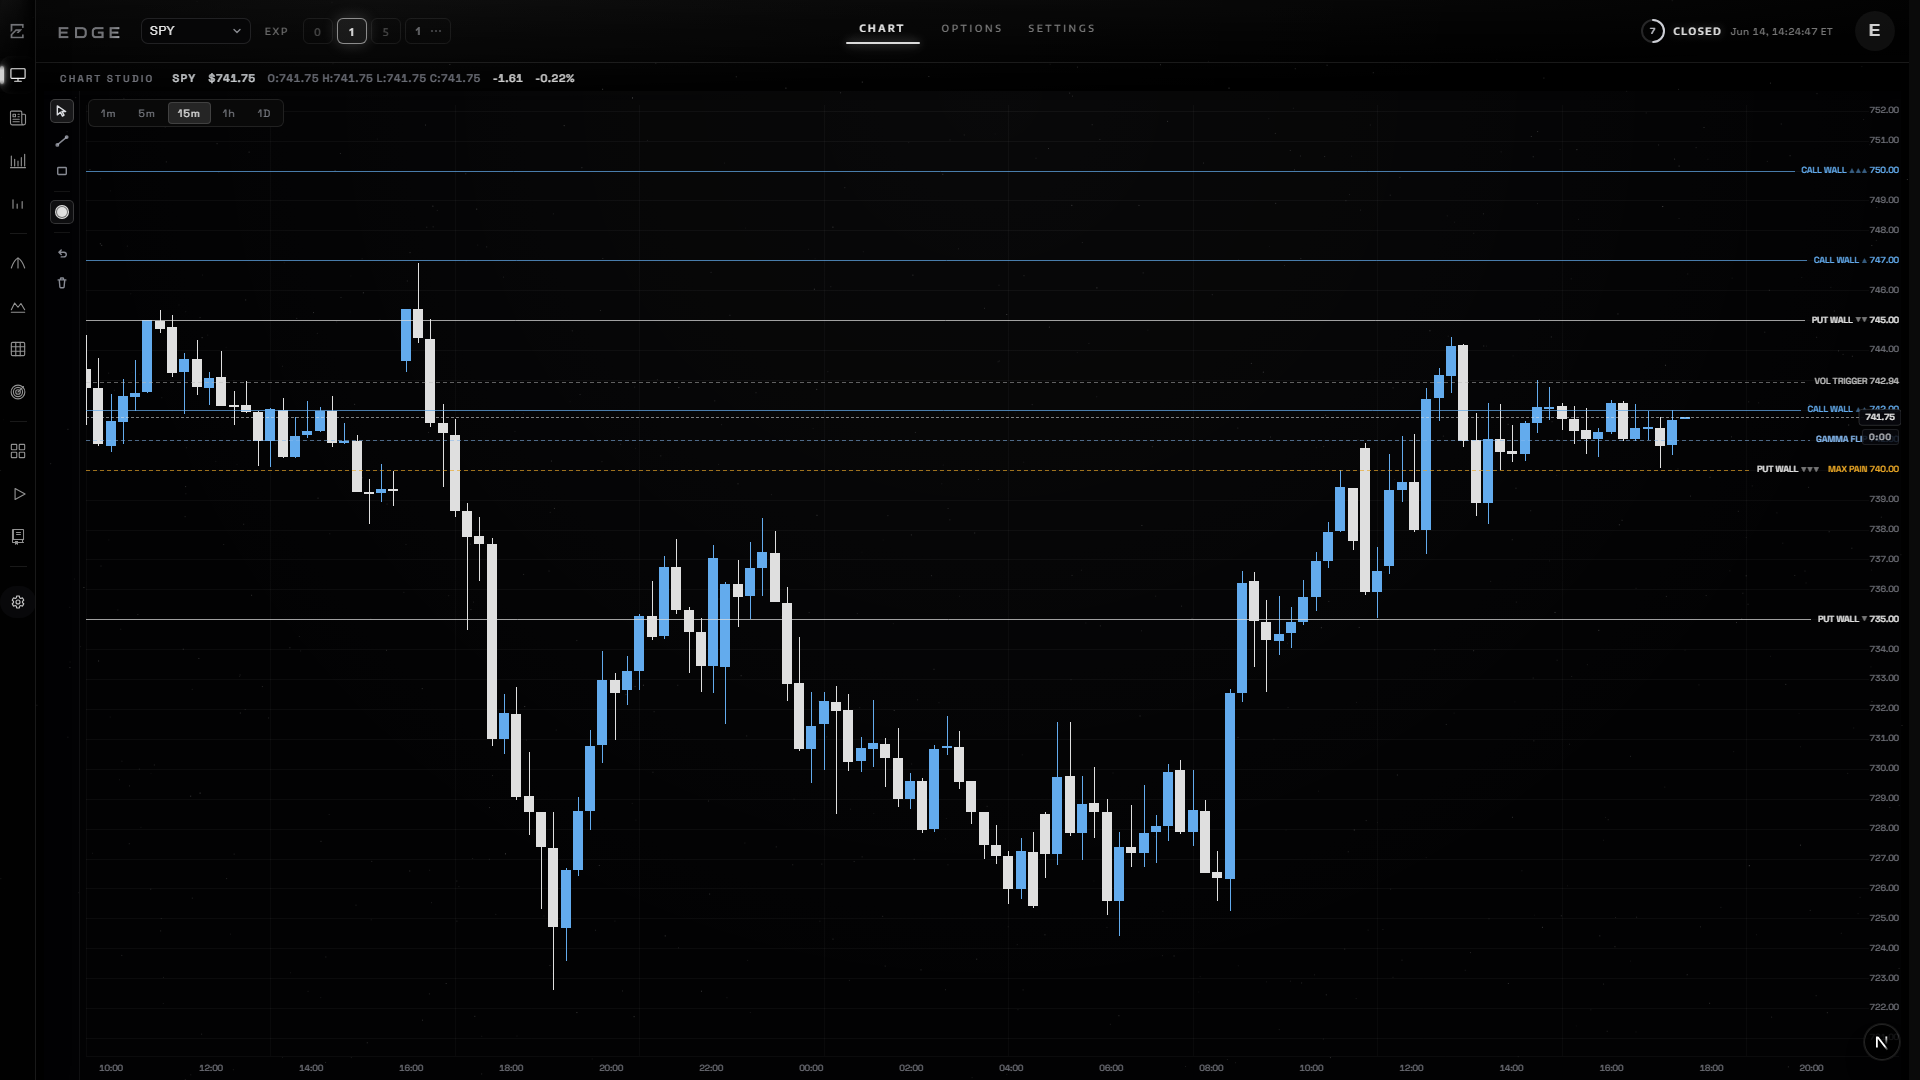Open the four-squares dashboard sidebar icon
This screenshot has height=1080, width=1920.
tap(18, 452)
